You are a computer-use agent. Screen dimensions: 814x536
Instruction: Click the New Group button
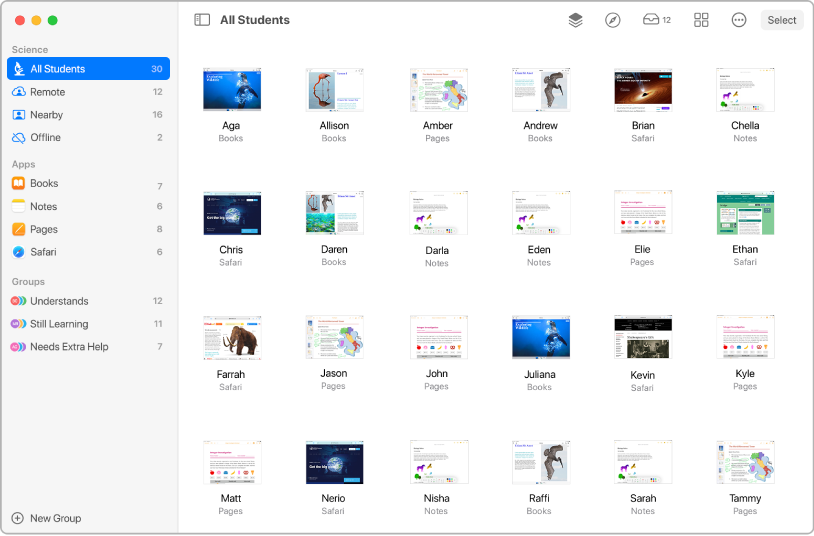46,518
